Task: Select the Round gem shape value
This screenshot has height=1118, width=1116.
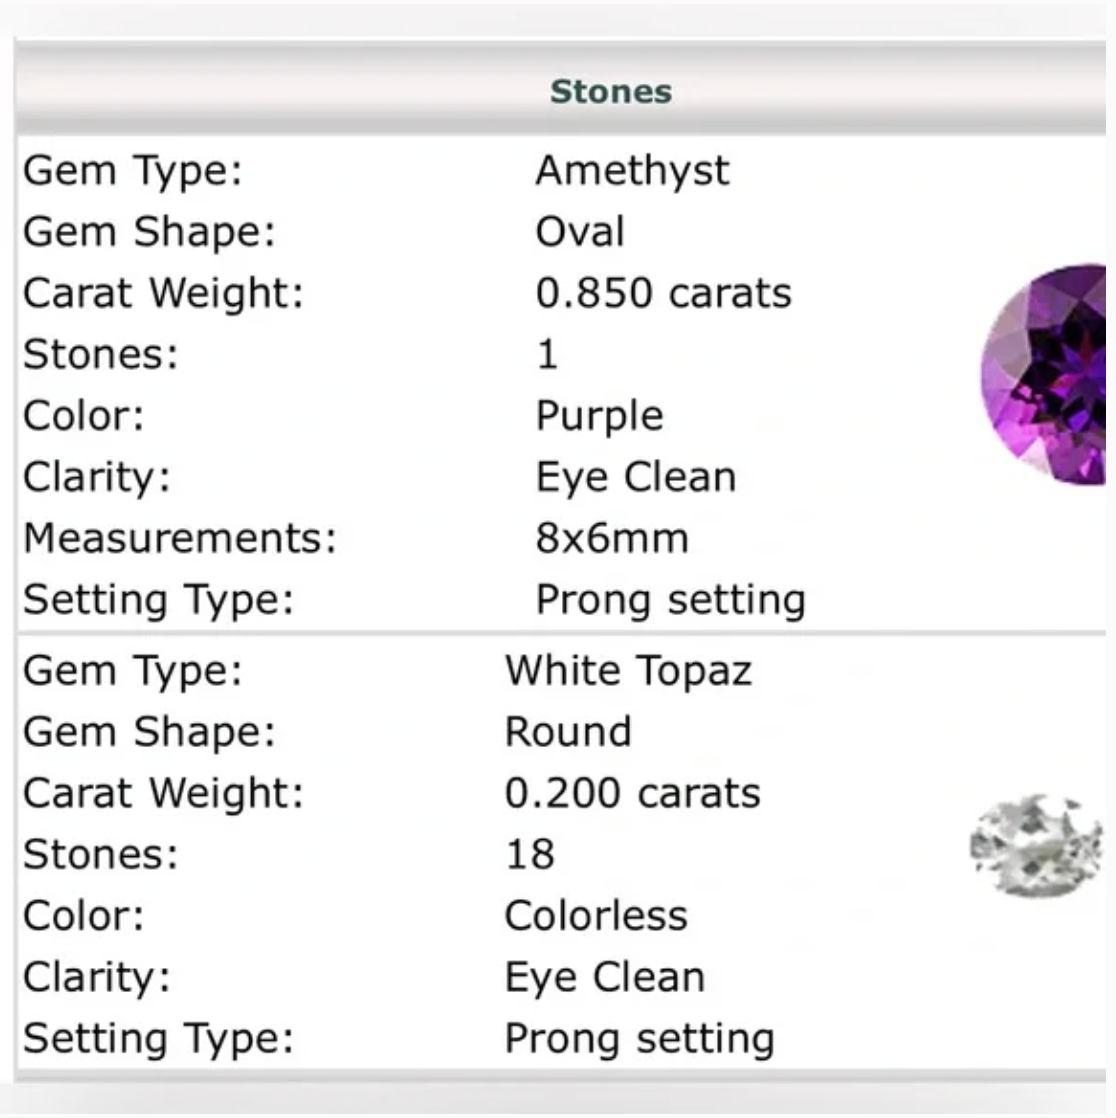Action: [568, 732]
